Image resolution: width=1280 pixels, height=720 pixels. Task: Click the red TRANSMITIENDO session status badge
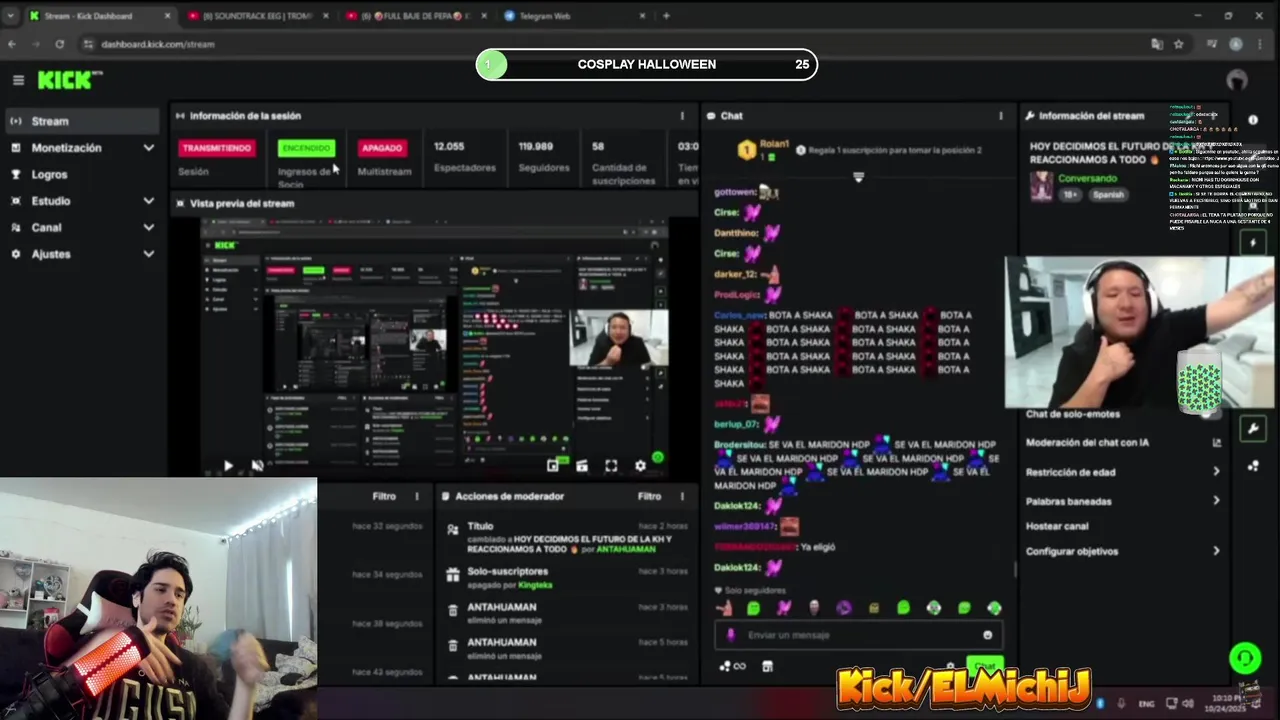(x=216, y=148)
